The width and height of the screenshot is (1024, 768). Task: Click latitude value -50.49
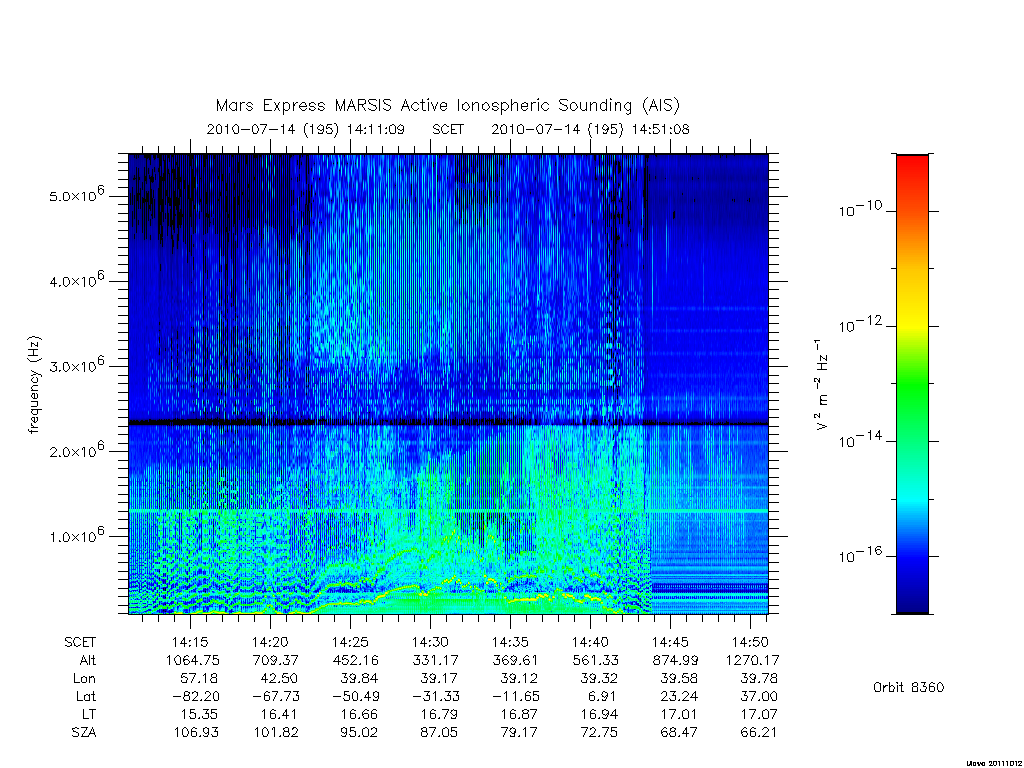[355, 696]
